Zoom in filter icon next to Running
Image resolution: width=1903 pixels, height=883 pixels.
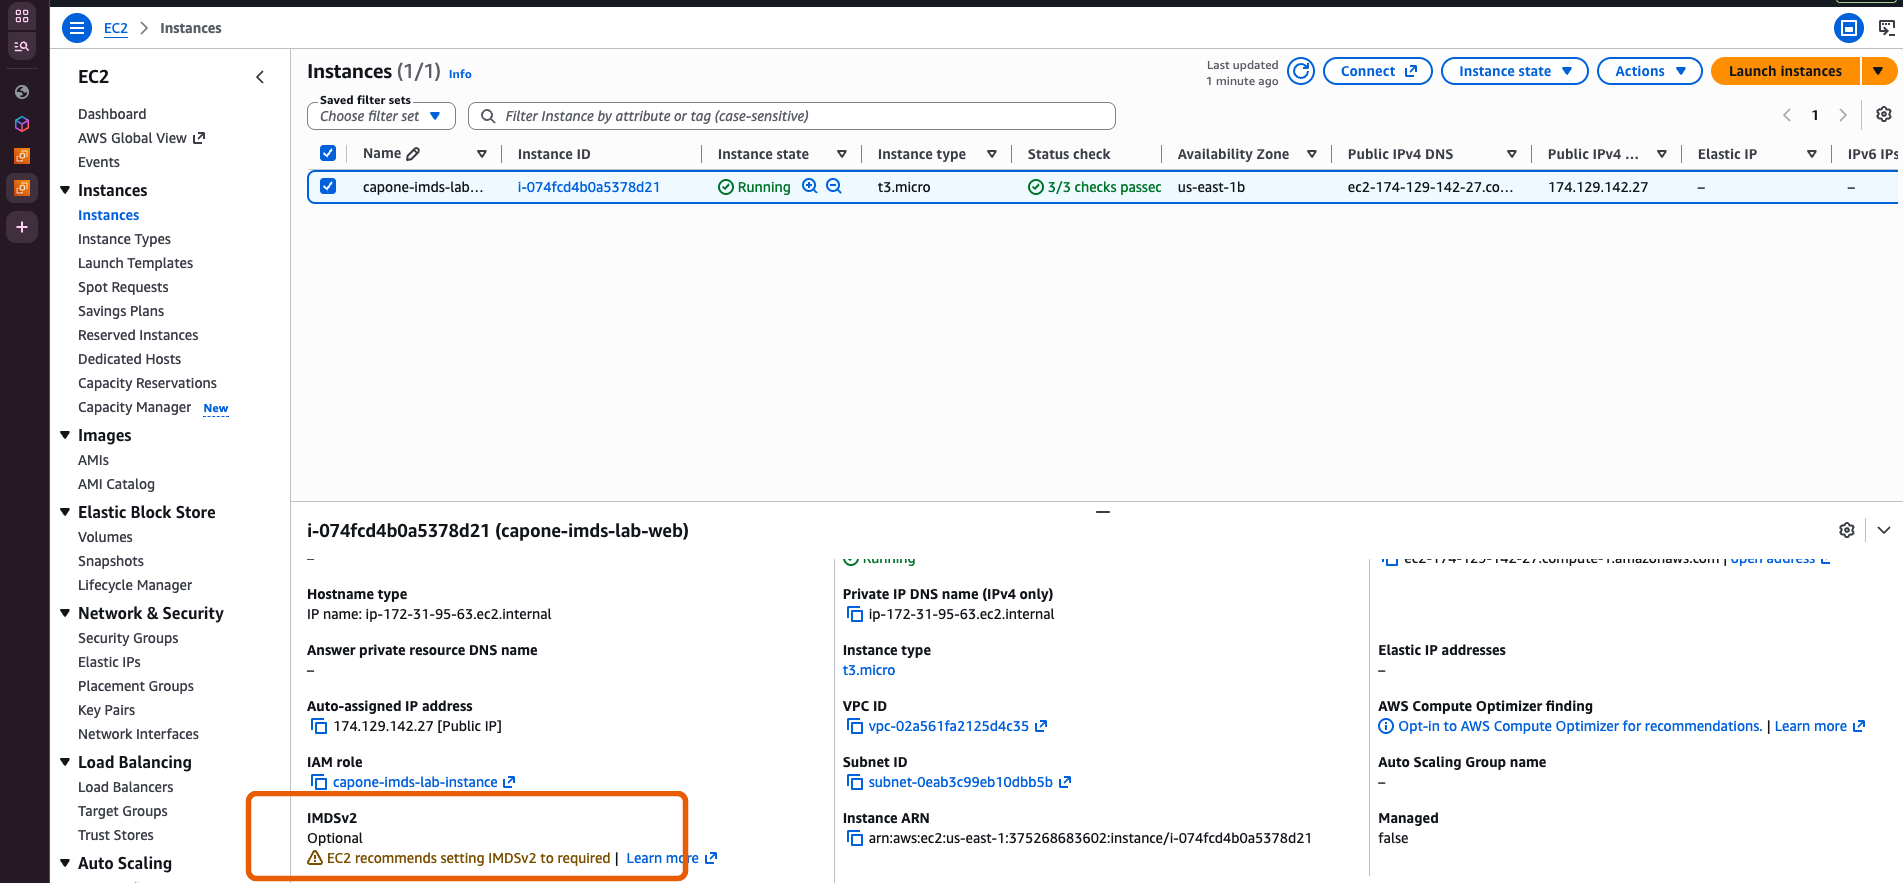pos(810,186)
